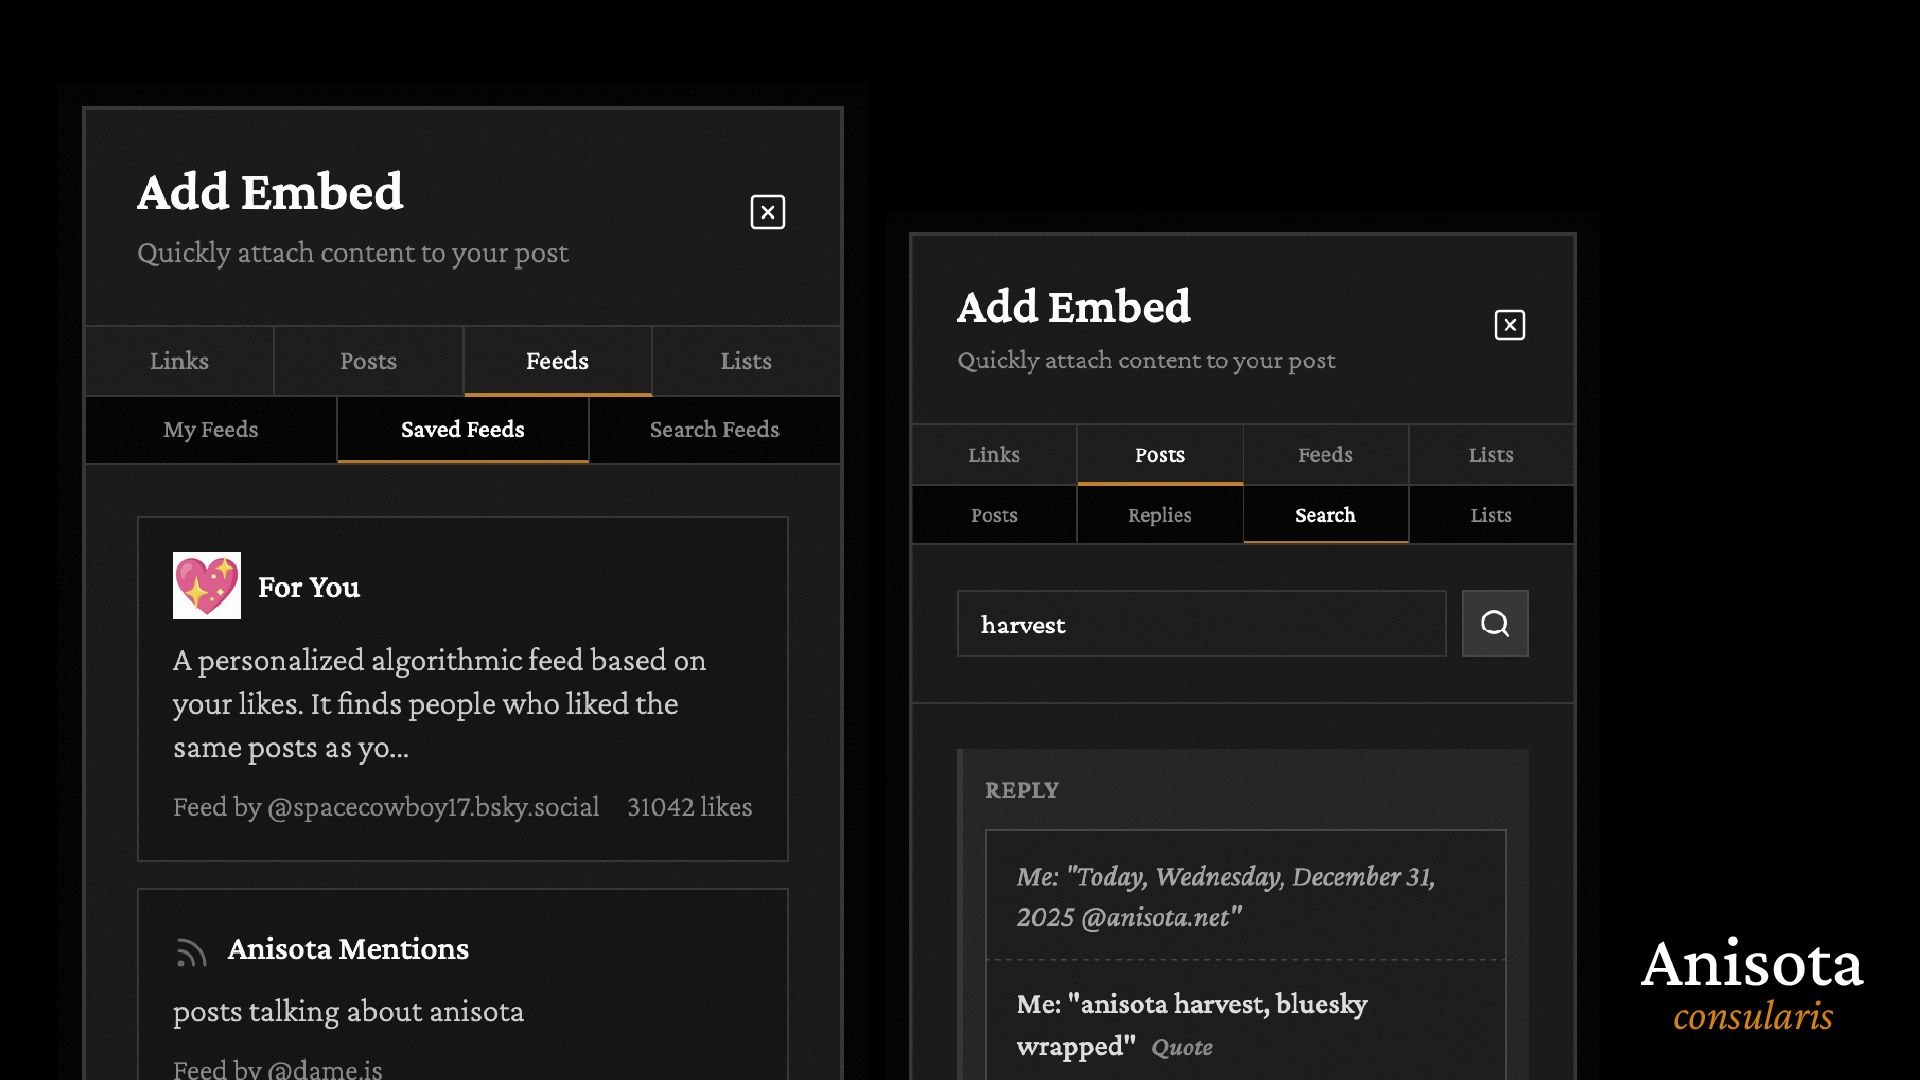Open Feeds tab in right dialog
Image resolution: width=1920 pixels, height=1080 pixels.
coord(1325,455)
